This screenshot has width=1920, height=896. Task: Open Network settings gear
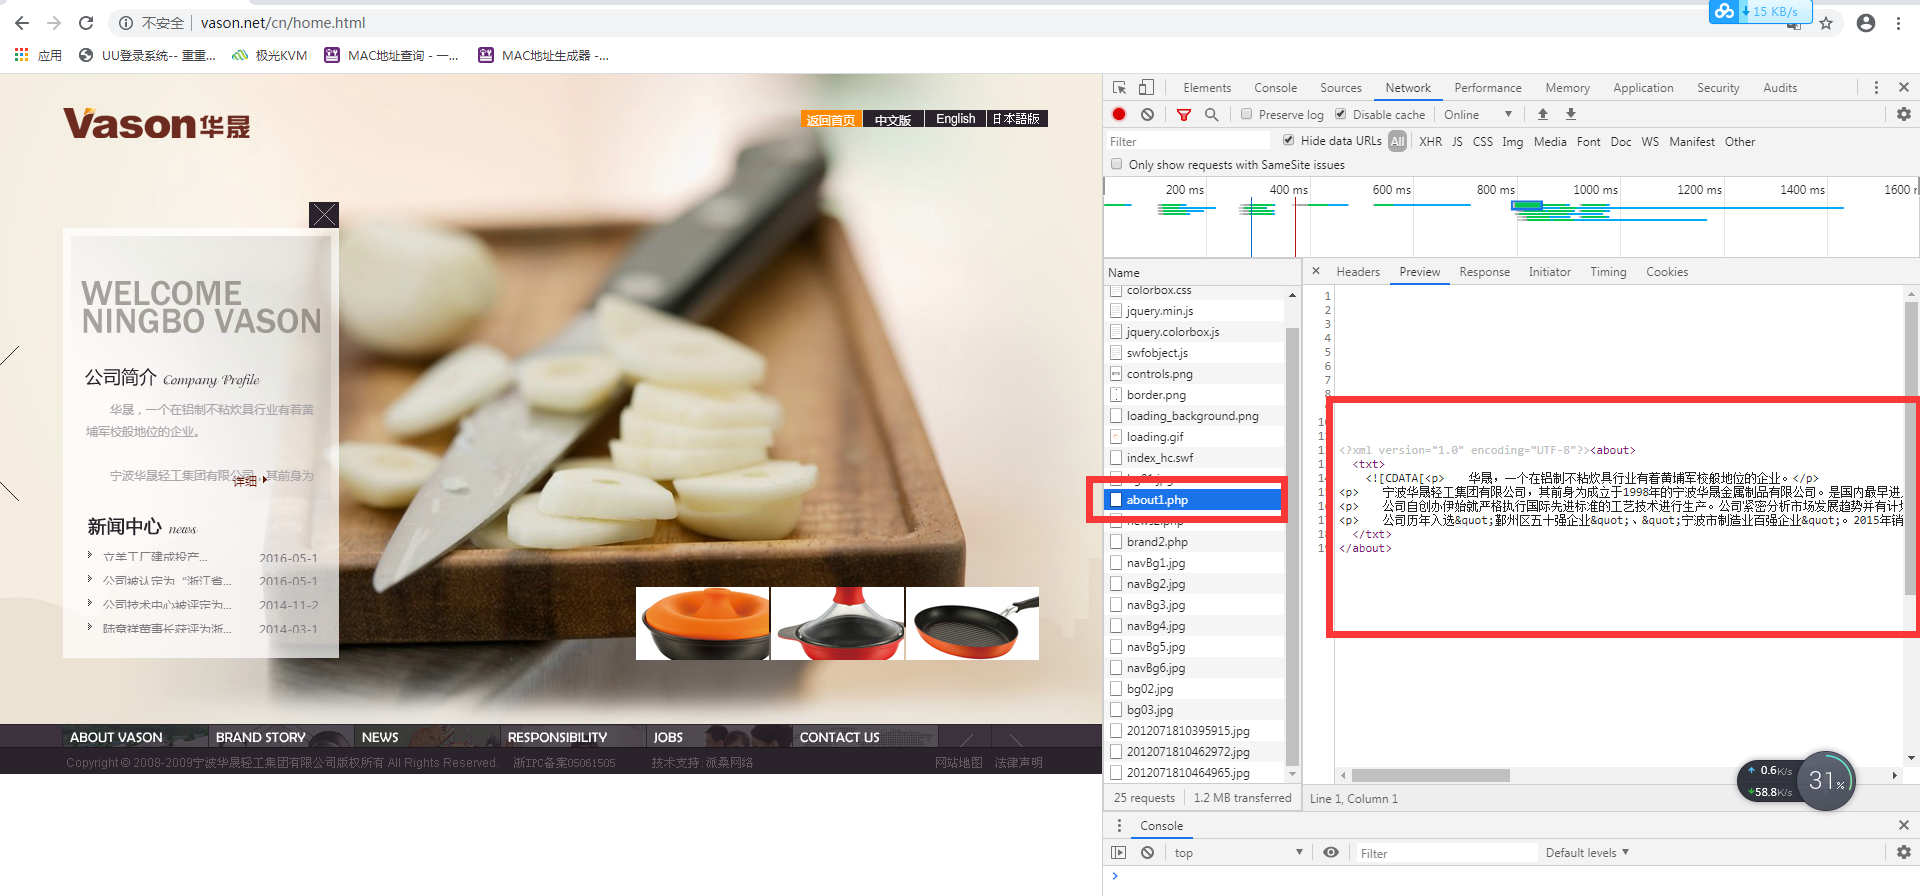[x=1904, y=115]
